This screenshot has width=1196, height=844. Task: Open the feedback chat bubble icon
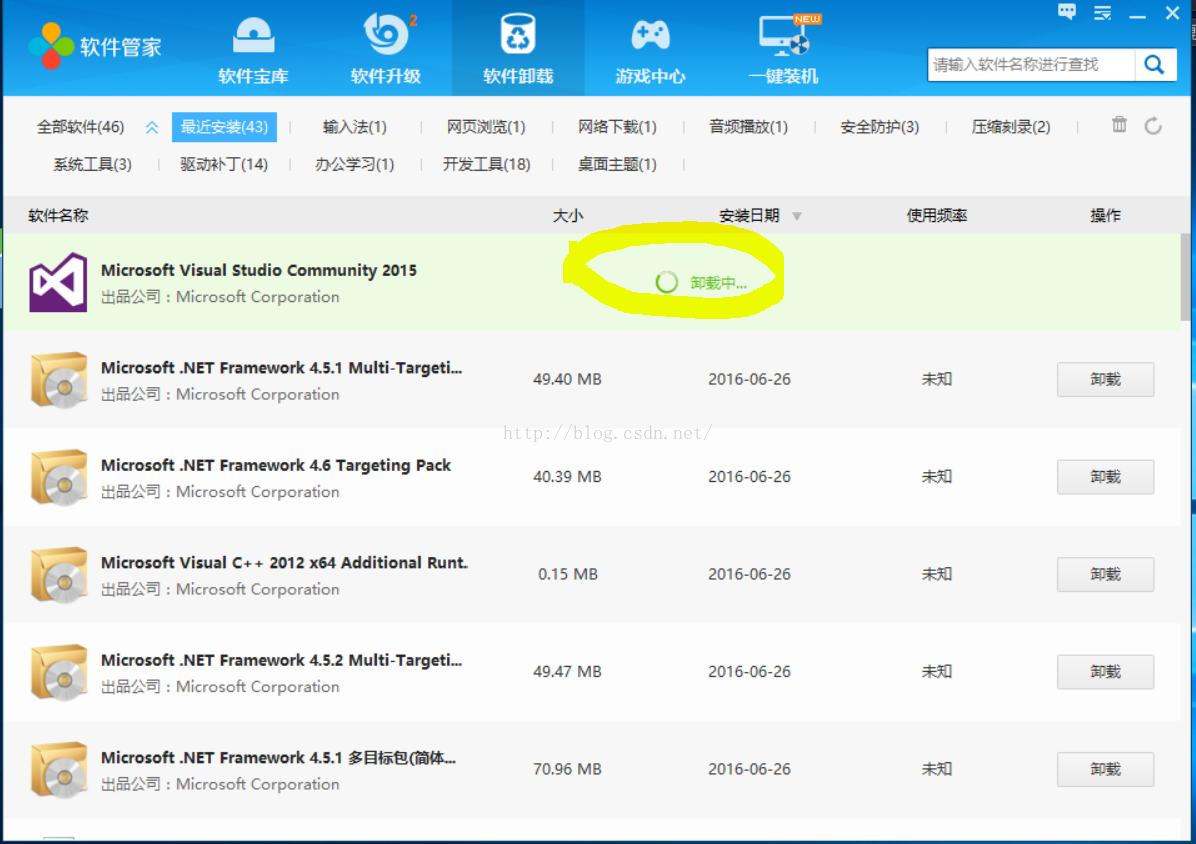pos(1067,11)
